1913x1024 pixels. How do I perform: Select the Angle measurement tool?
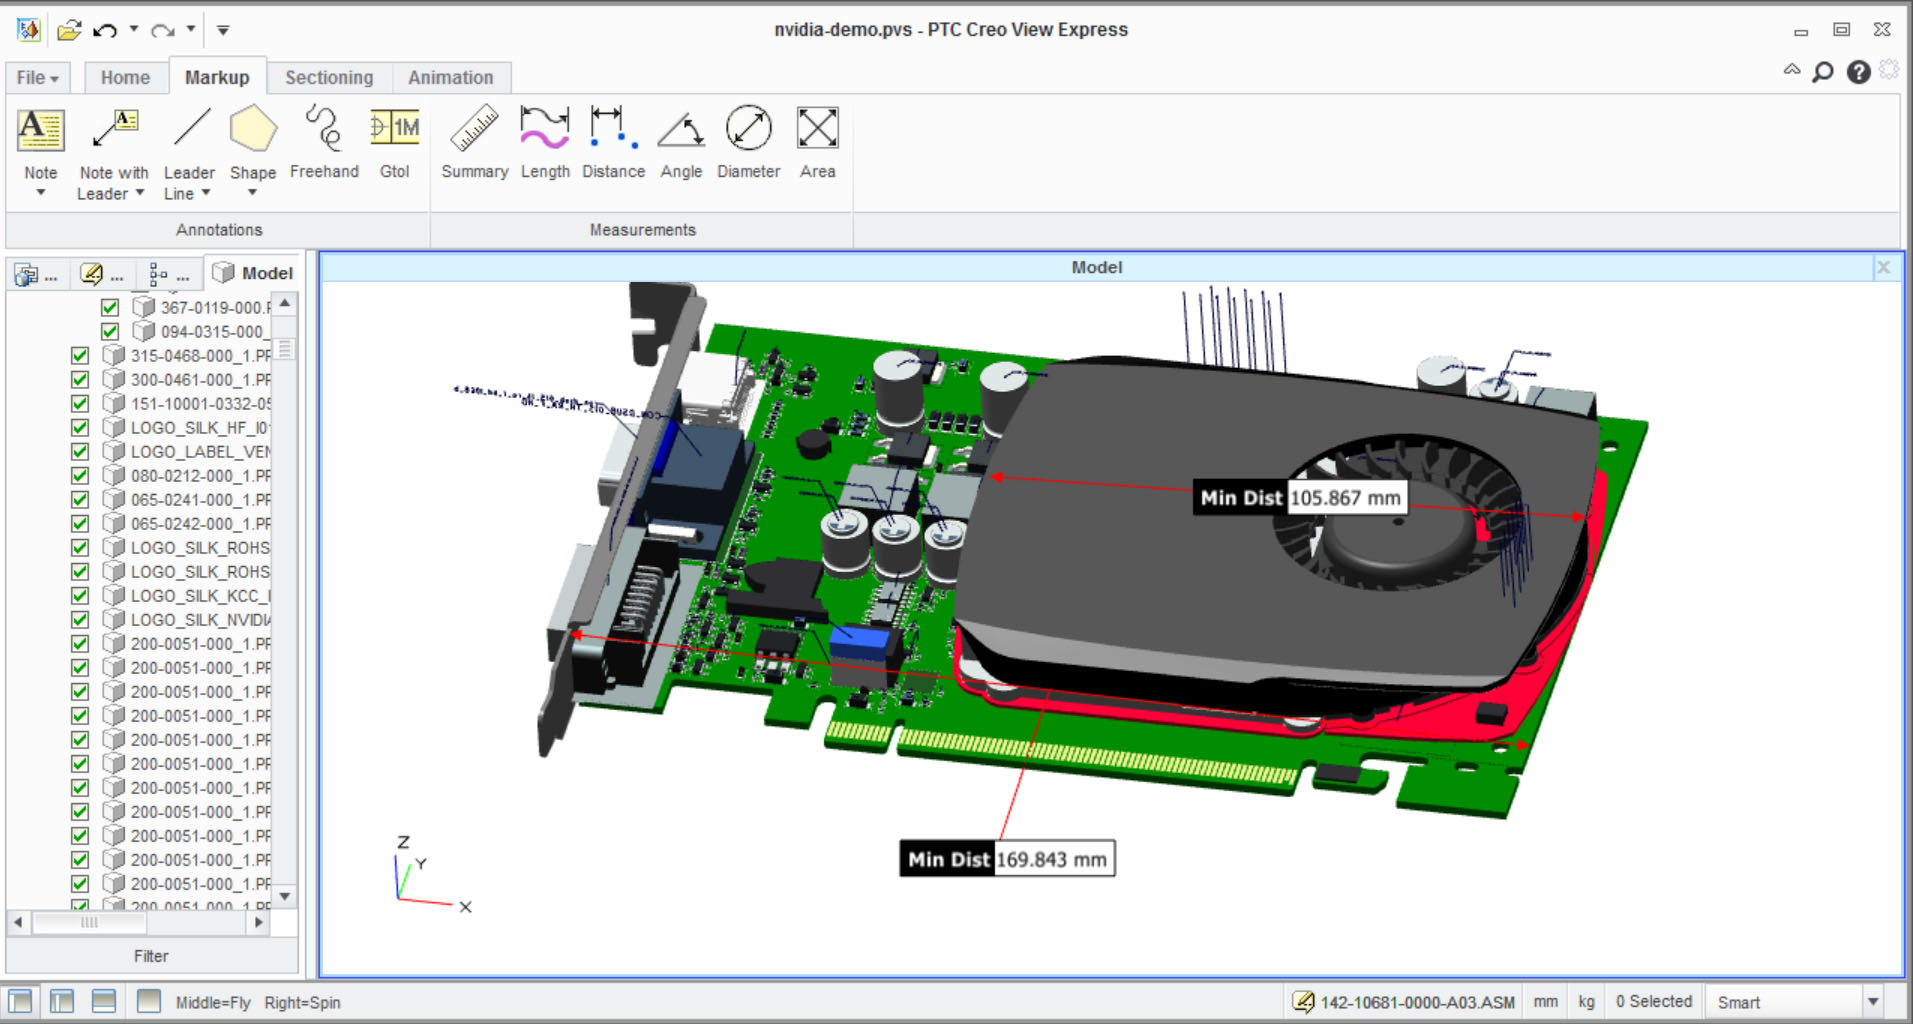click(x=681, y=143)
